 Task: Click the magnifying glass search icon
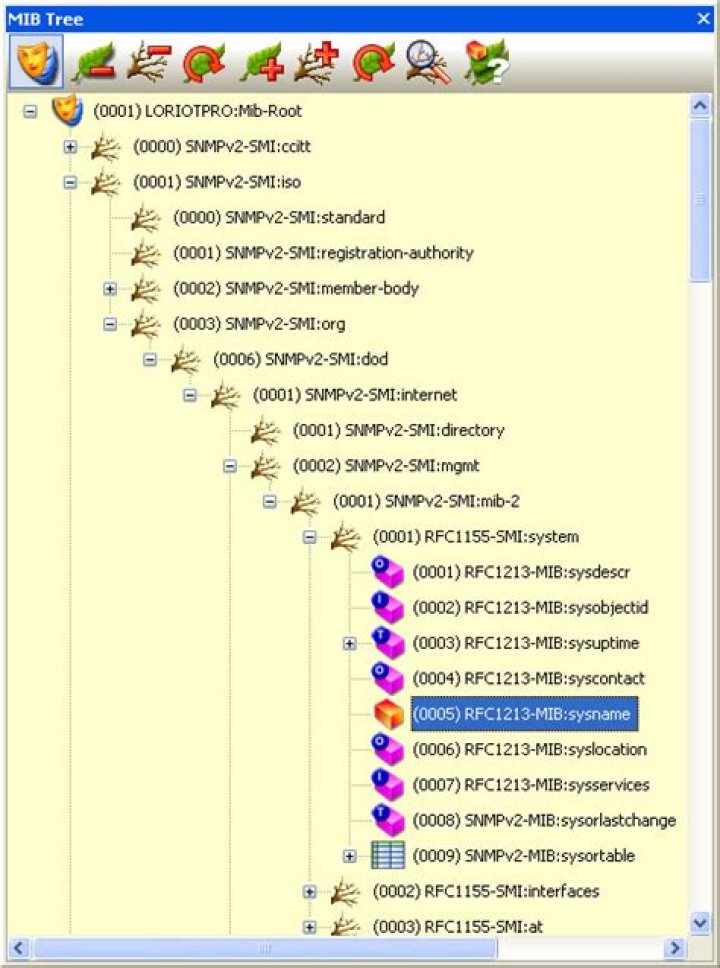click(x=427, y=63)
